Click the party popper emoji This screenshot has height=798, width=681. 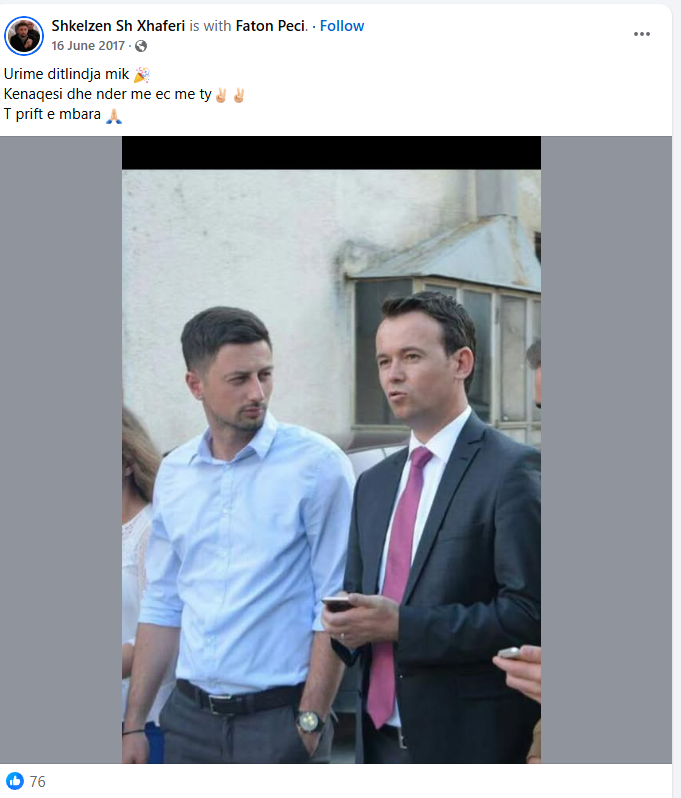pyautogui.click(x=141, y=75)
